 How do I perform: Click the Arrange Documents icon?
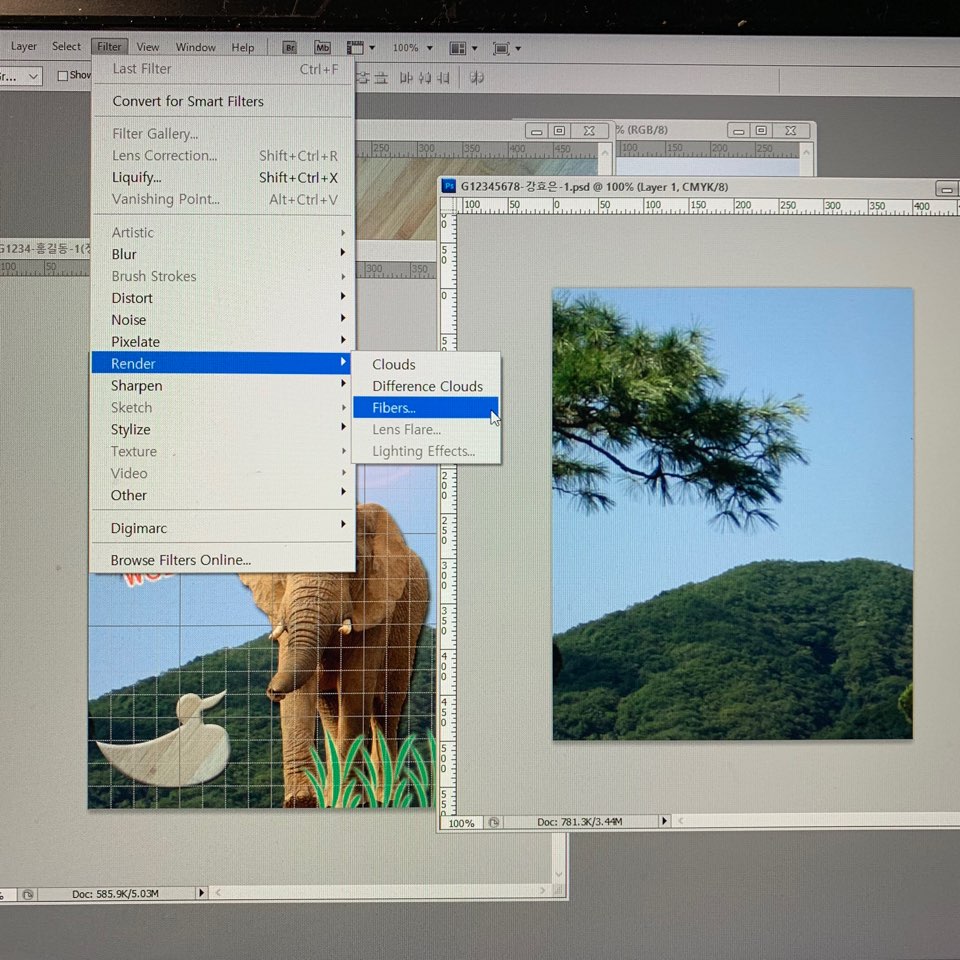(x=458, y=47)
